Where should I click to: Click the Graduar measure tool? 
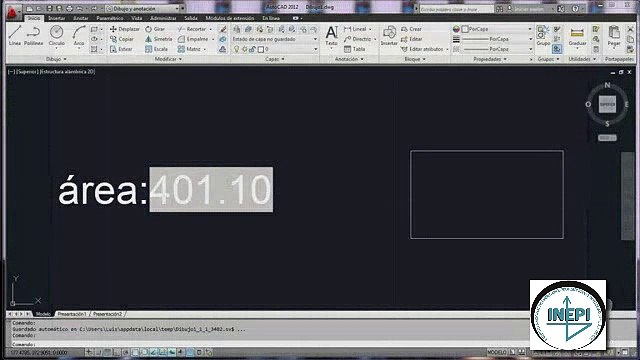(x=577, y=36)
